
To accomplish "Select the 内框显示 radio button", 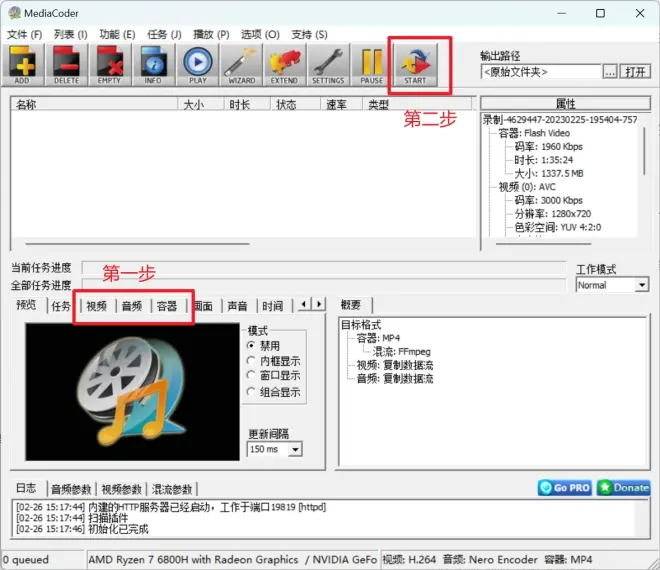I will [251, 361].
